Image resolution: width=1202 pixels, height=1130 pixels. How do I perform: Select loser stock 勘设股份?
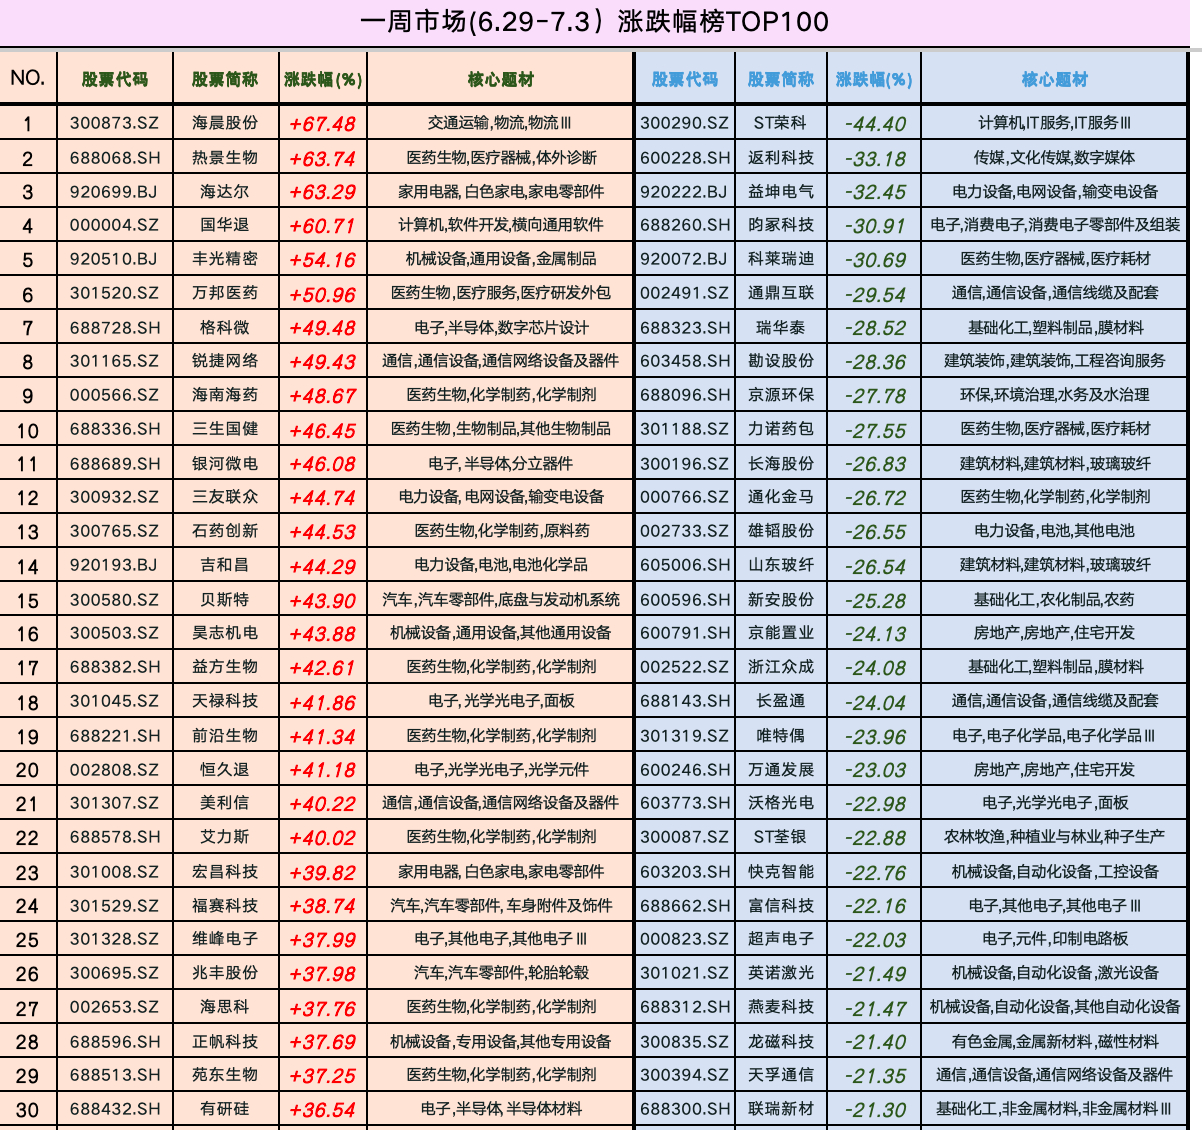[781, 360]
